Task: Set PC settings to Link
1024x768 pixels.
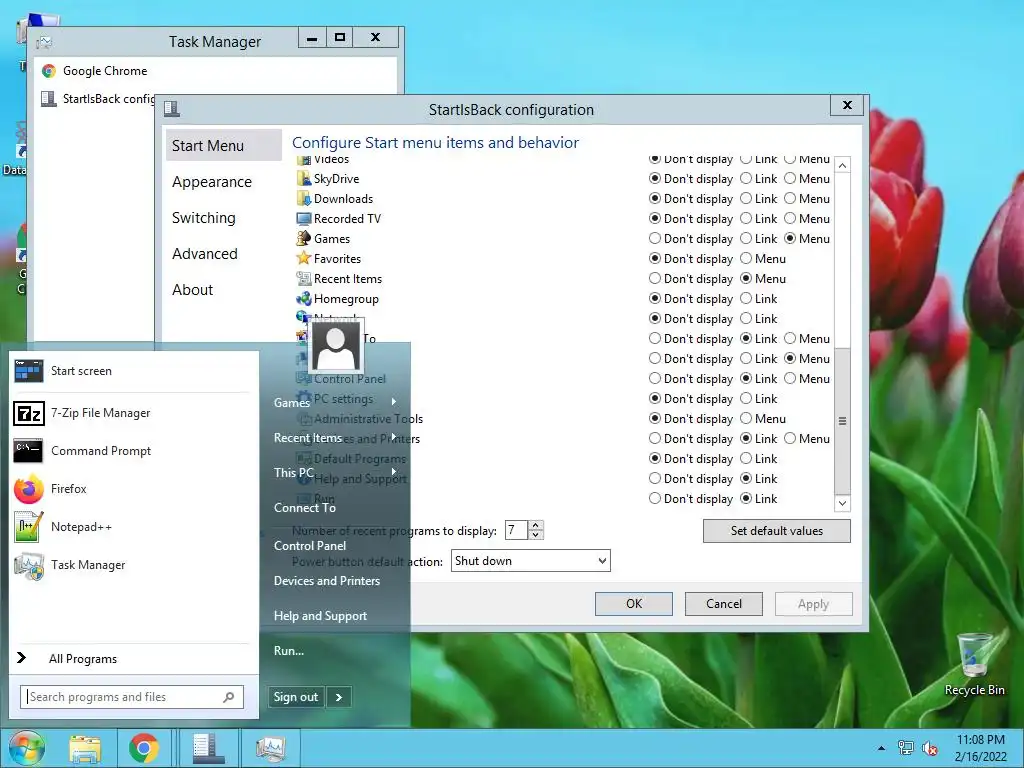Action: pos(746,398)
